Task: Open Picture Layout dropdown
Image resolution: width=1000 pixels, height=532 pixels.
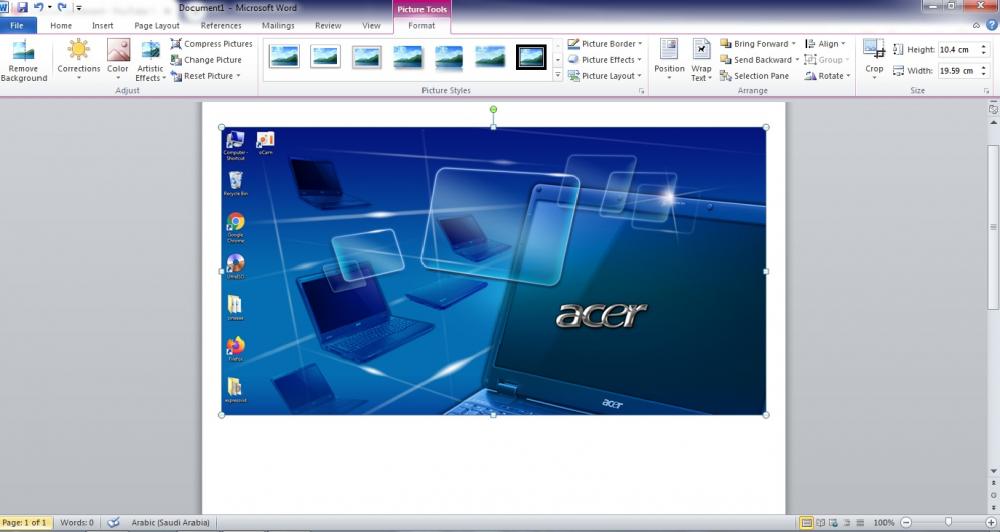Action: (x=605, y=75)
